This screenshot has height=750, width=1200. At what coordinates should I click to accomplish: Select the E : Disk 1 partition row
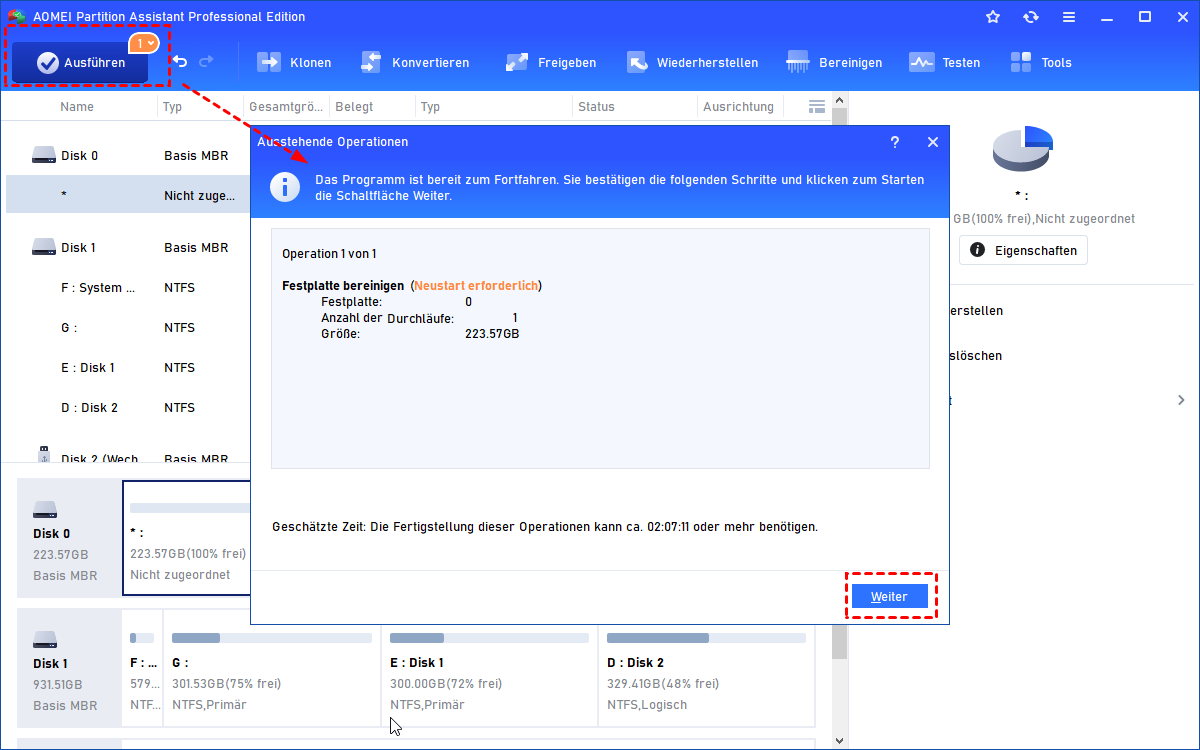pos(128,368)
